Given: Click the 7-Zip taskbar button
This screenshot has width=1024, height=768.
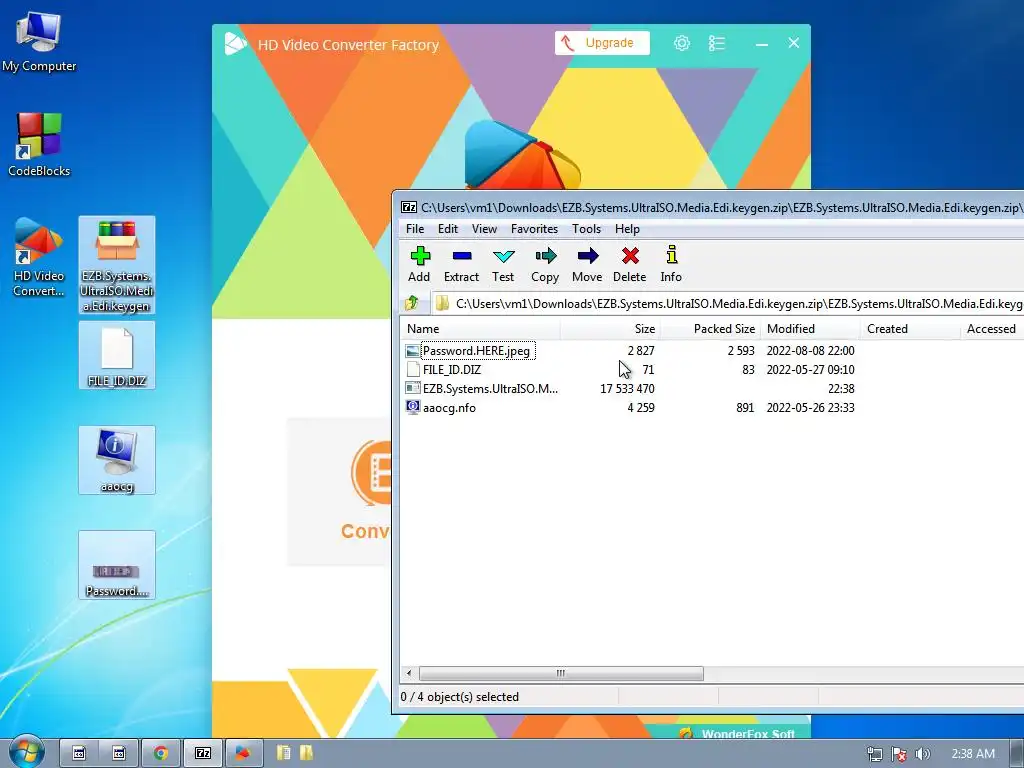Looking at the screenshot, I should pos(203,753).
